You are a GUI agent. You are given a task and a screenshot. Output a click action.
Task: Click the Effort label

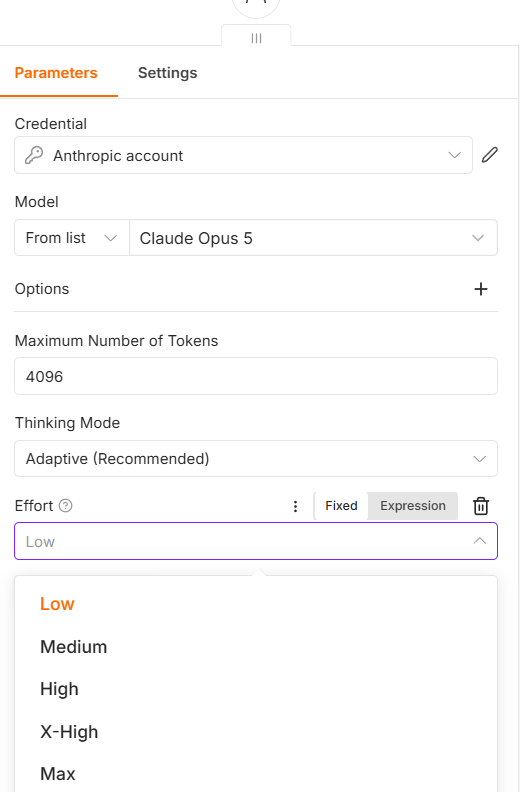point(34,506)
